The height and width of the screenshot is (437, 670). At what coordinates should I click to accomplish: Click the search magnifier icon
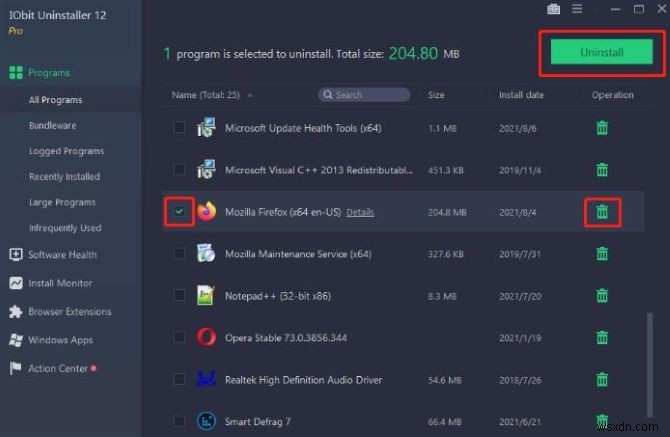pyautogui.click(x=328, y=94)
